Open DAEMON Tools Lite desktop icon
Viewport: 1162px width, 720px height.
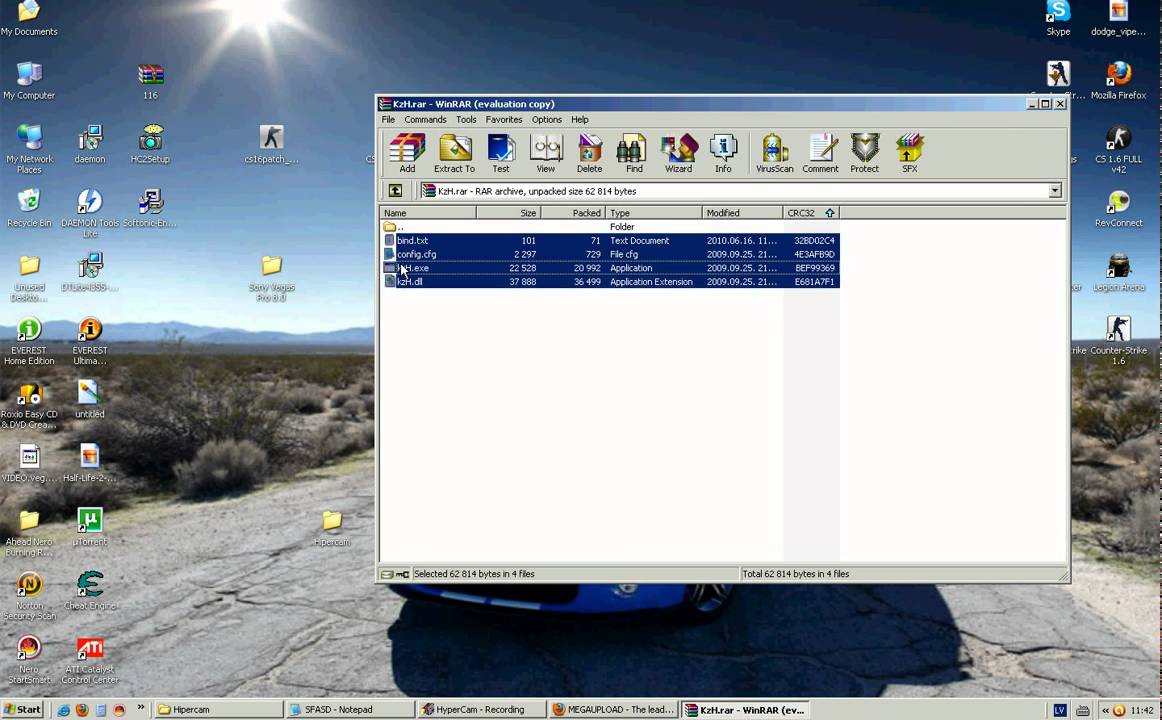click(90, 213)
